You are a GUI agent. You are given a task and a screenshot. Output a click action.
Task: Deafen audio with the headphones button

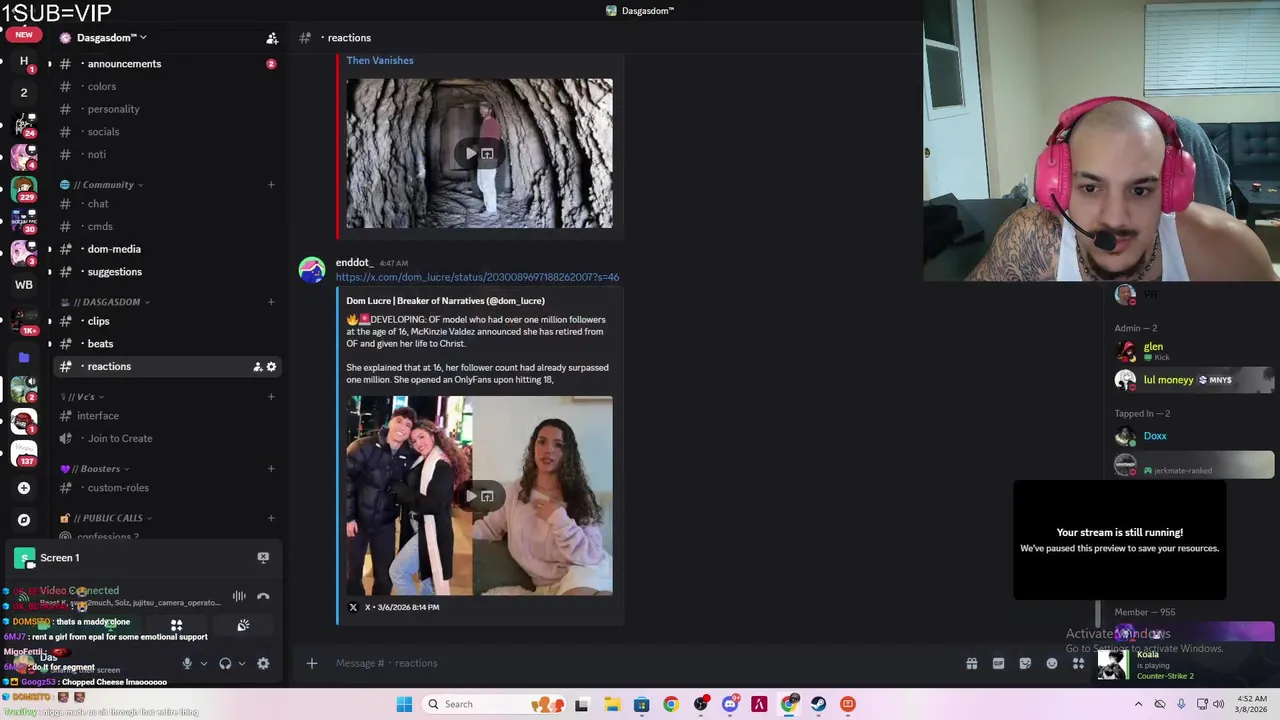225,663
